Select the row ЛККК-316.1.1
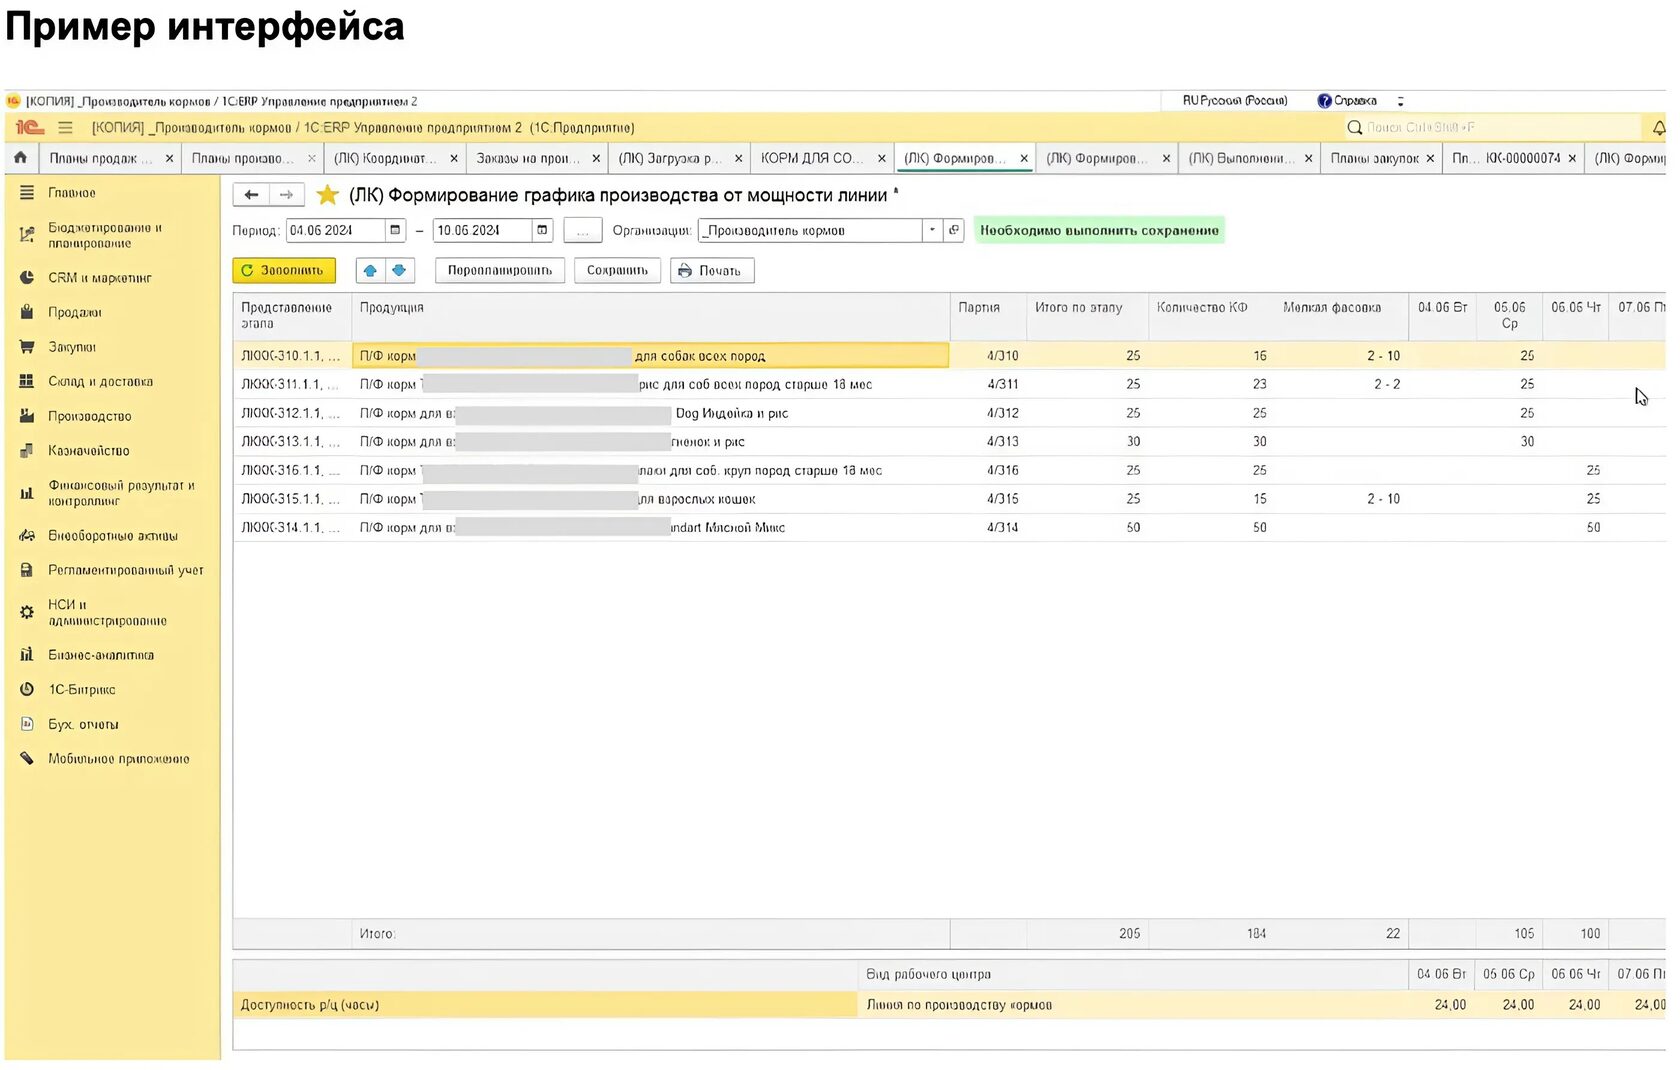The image size is (1680, 1070). pyautogui.click(x=949, y=470)
